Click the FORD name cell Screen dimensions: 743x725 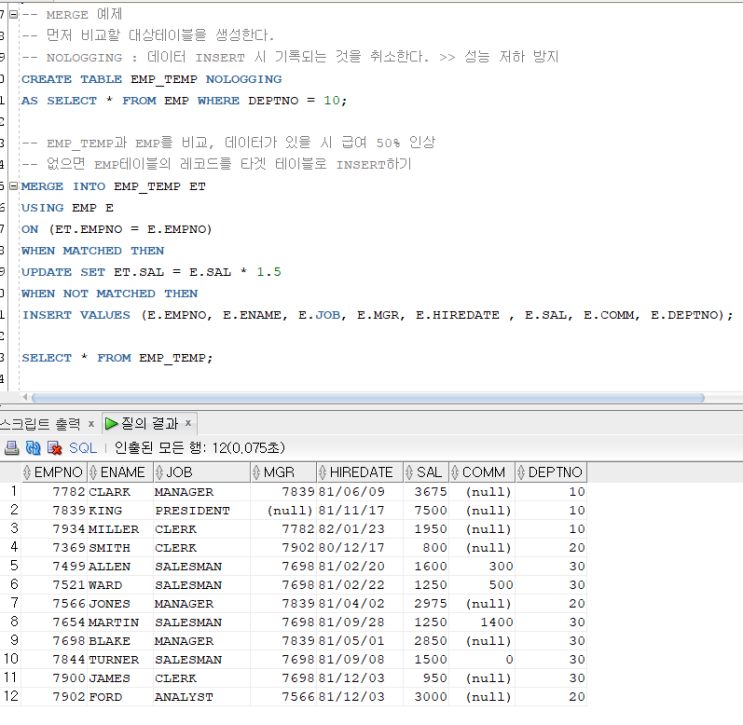click(x=120, y=697)
